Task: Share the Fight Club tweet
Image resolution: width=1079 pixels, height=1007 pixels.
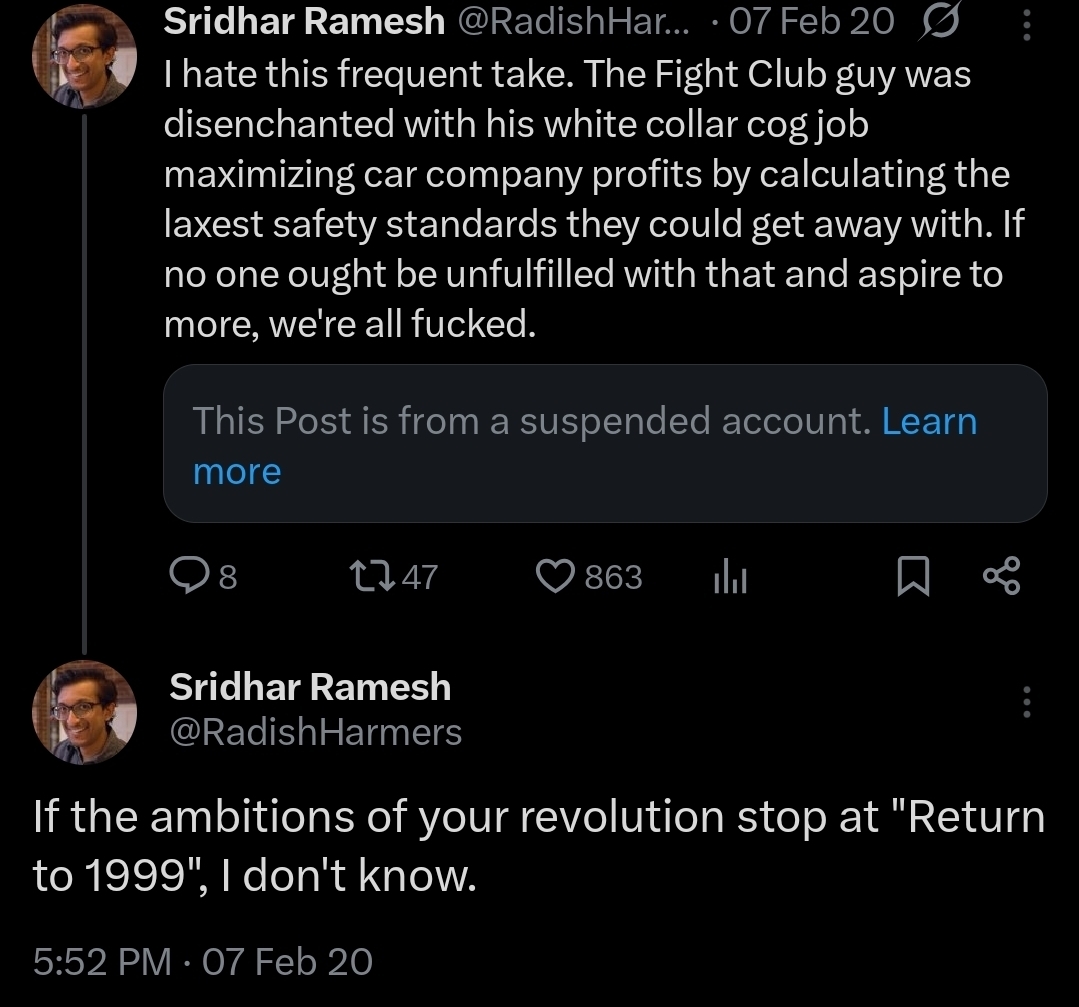Action: (1001, 577)
